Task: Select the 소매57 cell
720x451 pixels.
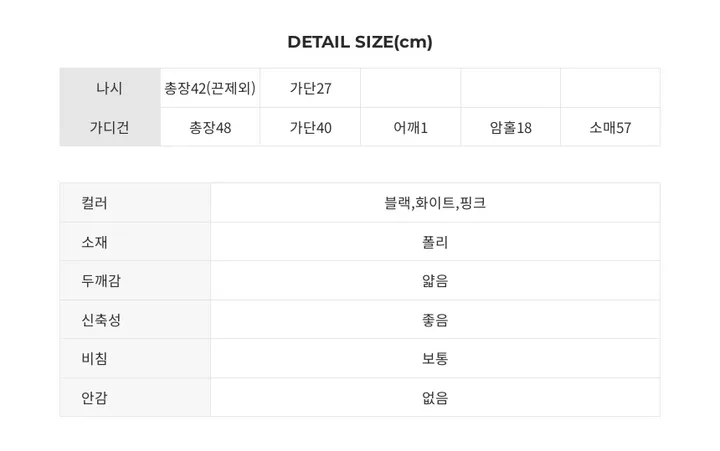Action: [x=610, y=127]
